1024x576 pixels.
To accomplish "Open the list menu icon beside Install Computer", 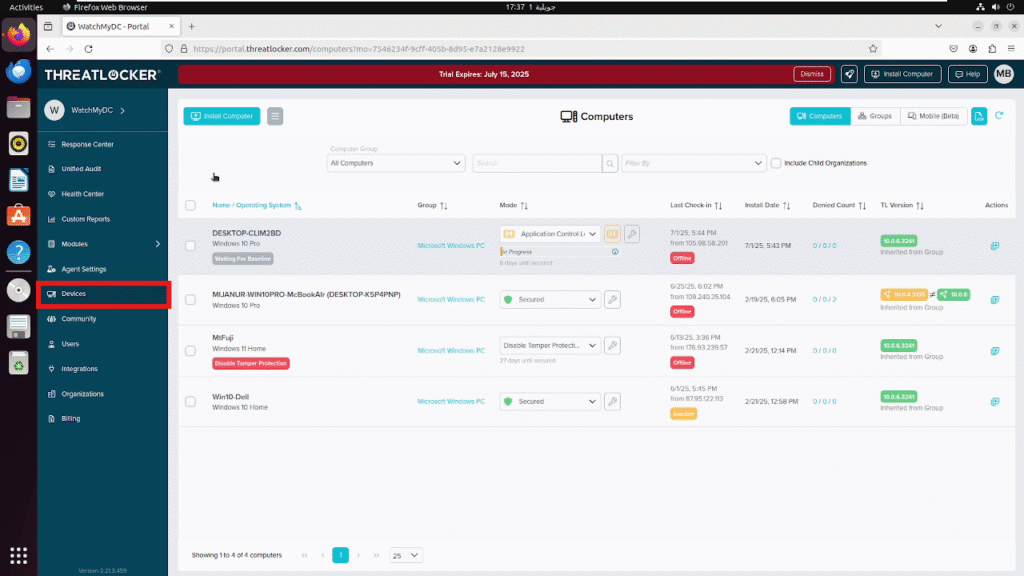I will click(275, 116).
